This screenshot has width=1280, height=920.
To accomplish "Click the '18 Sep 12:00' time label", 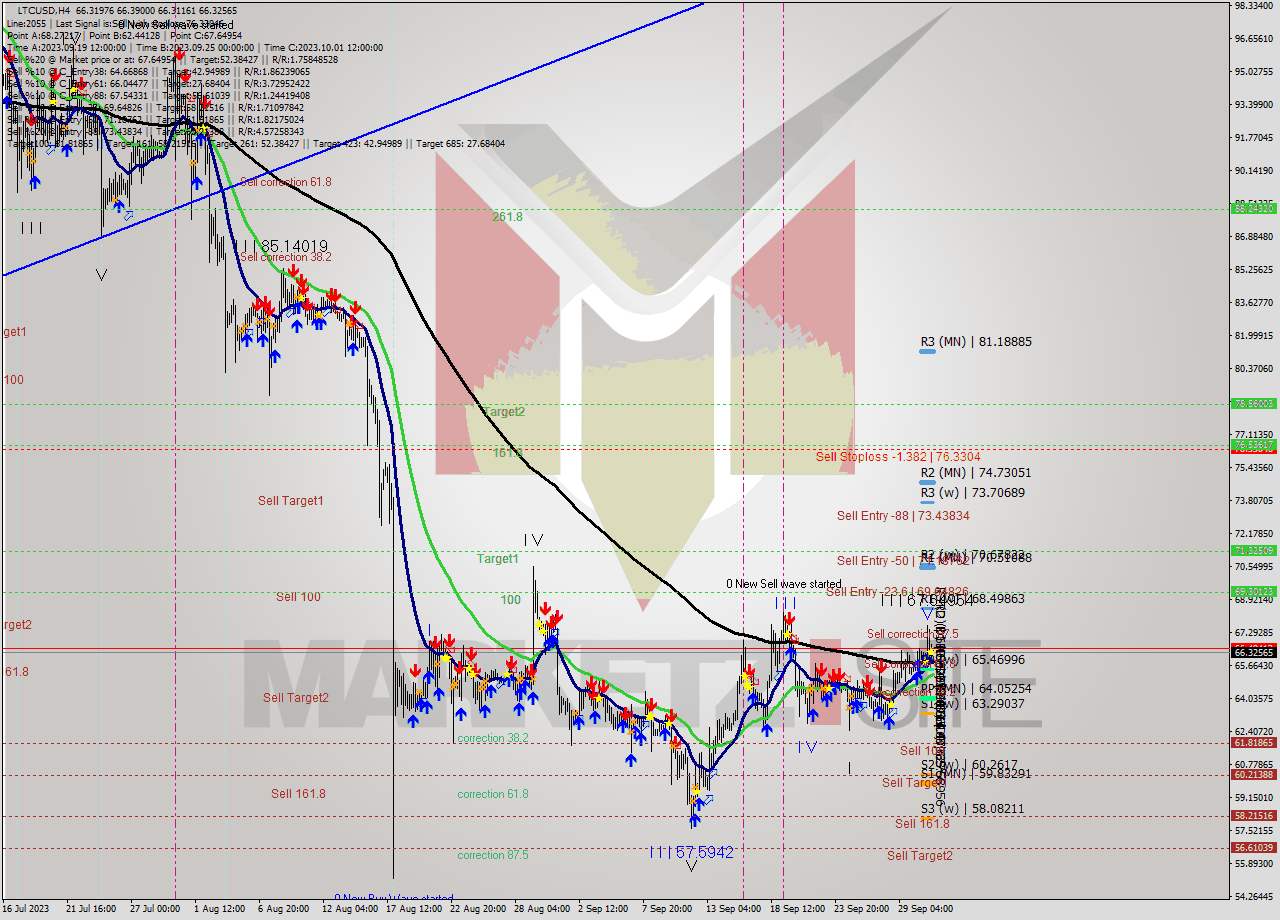I will click(x=797, y=909).
